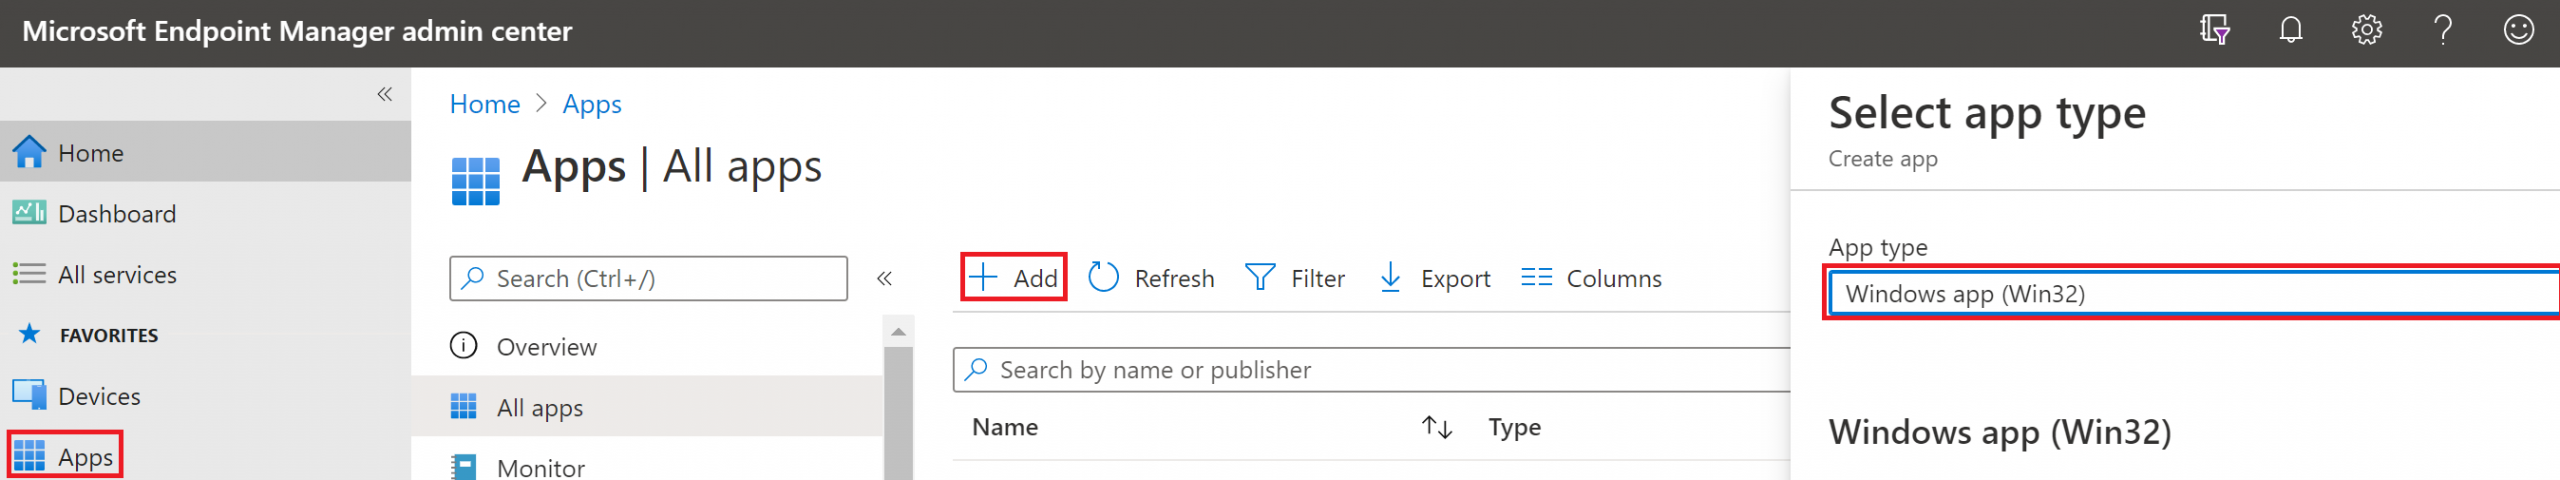
Task: Select Monitor in the Apps menu
Action: tap(648, 466)
